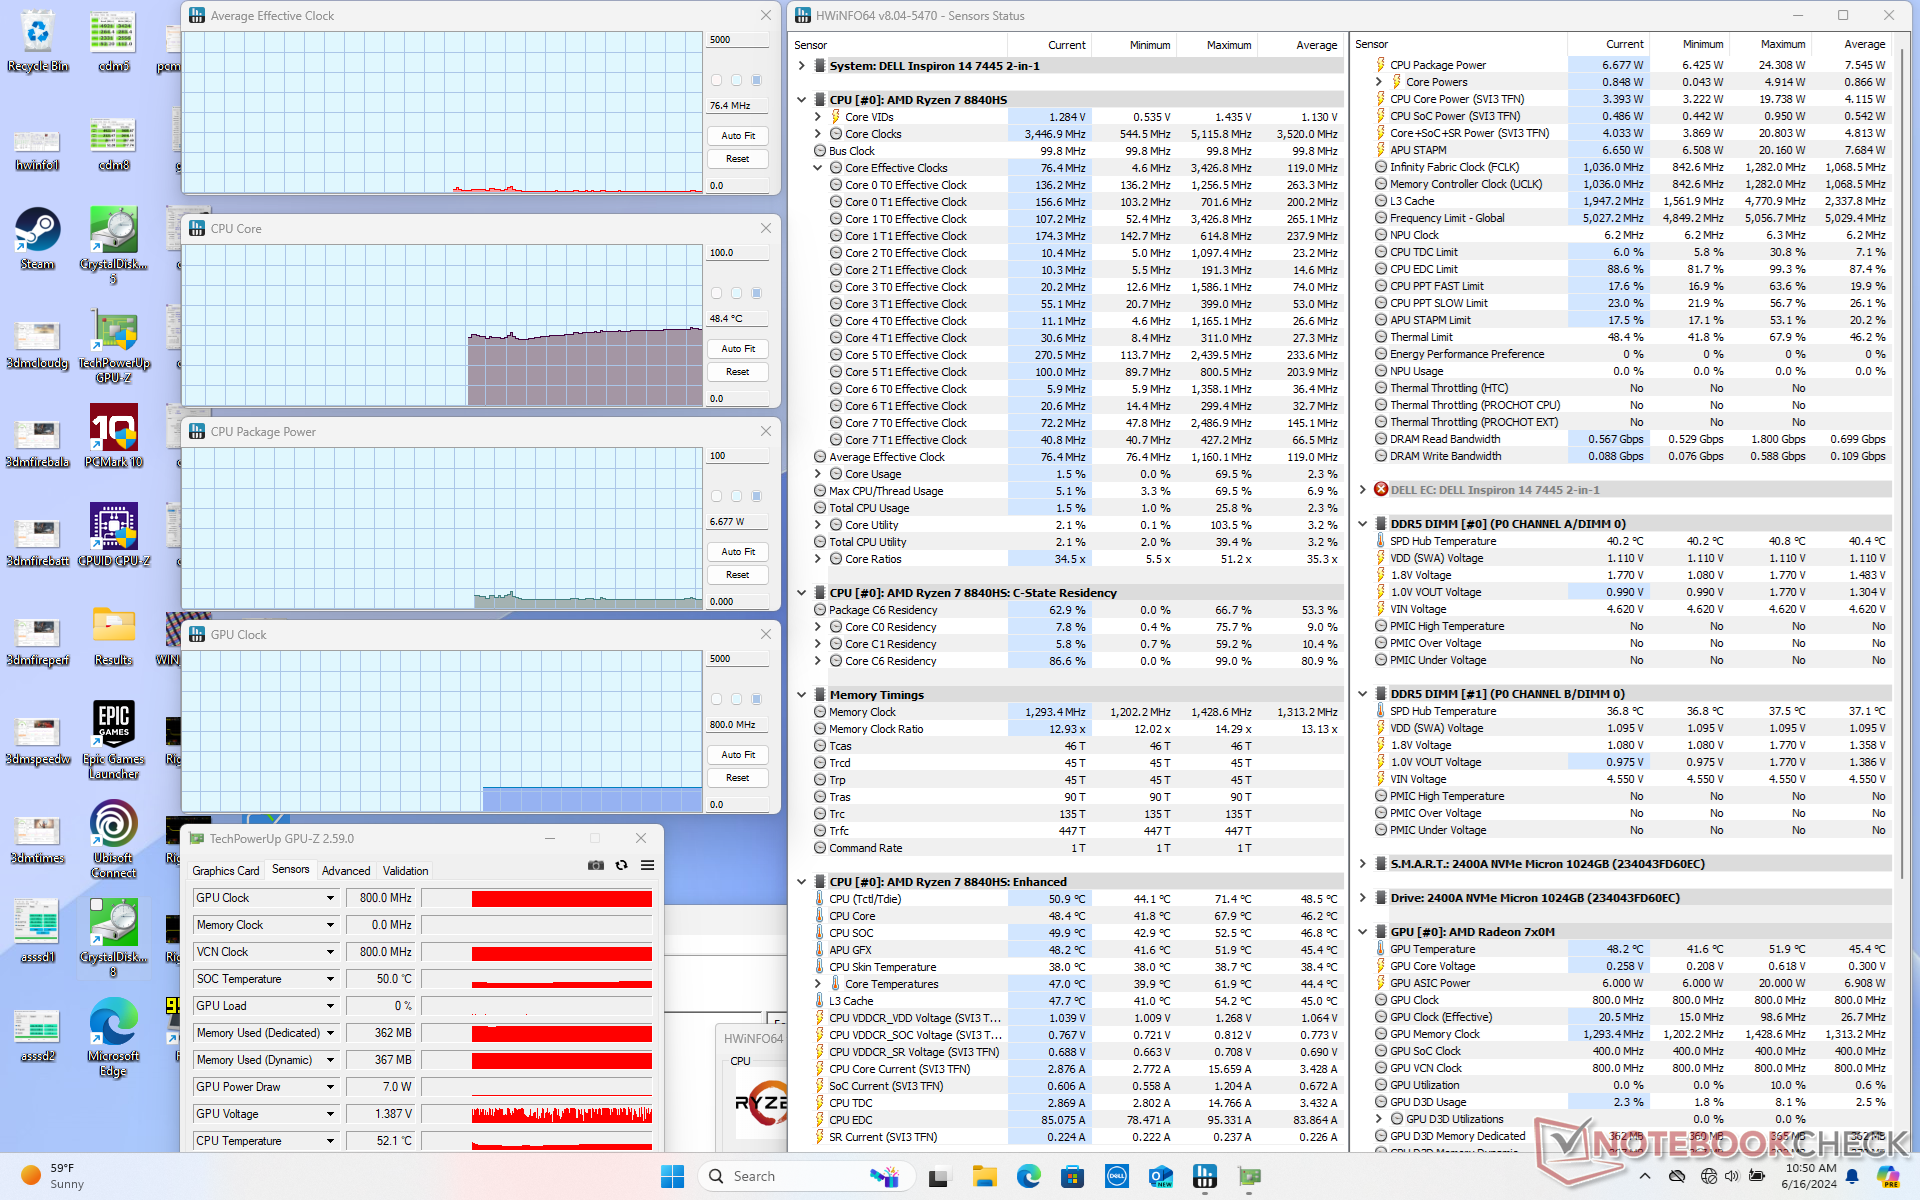This screenshot has height=1200, width=1920.
Task: Open the Windows Start menu
Action: tap(673, 1176)
